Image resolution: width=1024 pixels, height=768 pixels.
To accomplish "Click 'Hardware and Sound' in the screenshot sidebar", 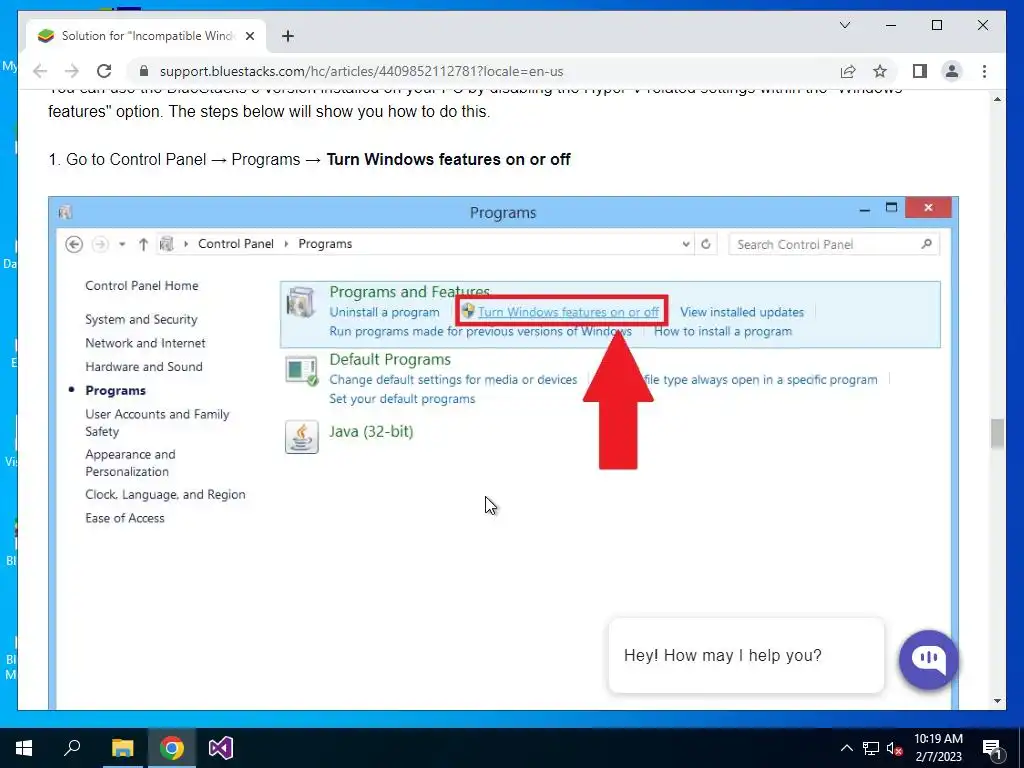I will click(144, 366).
